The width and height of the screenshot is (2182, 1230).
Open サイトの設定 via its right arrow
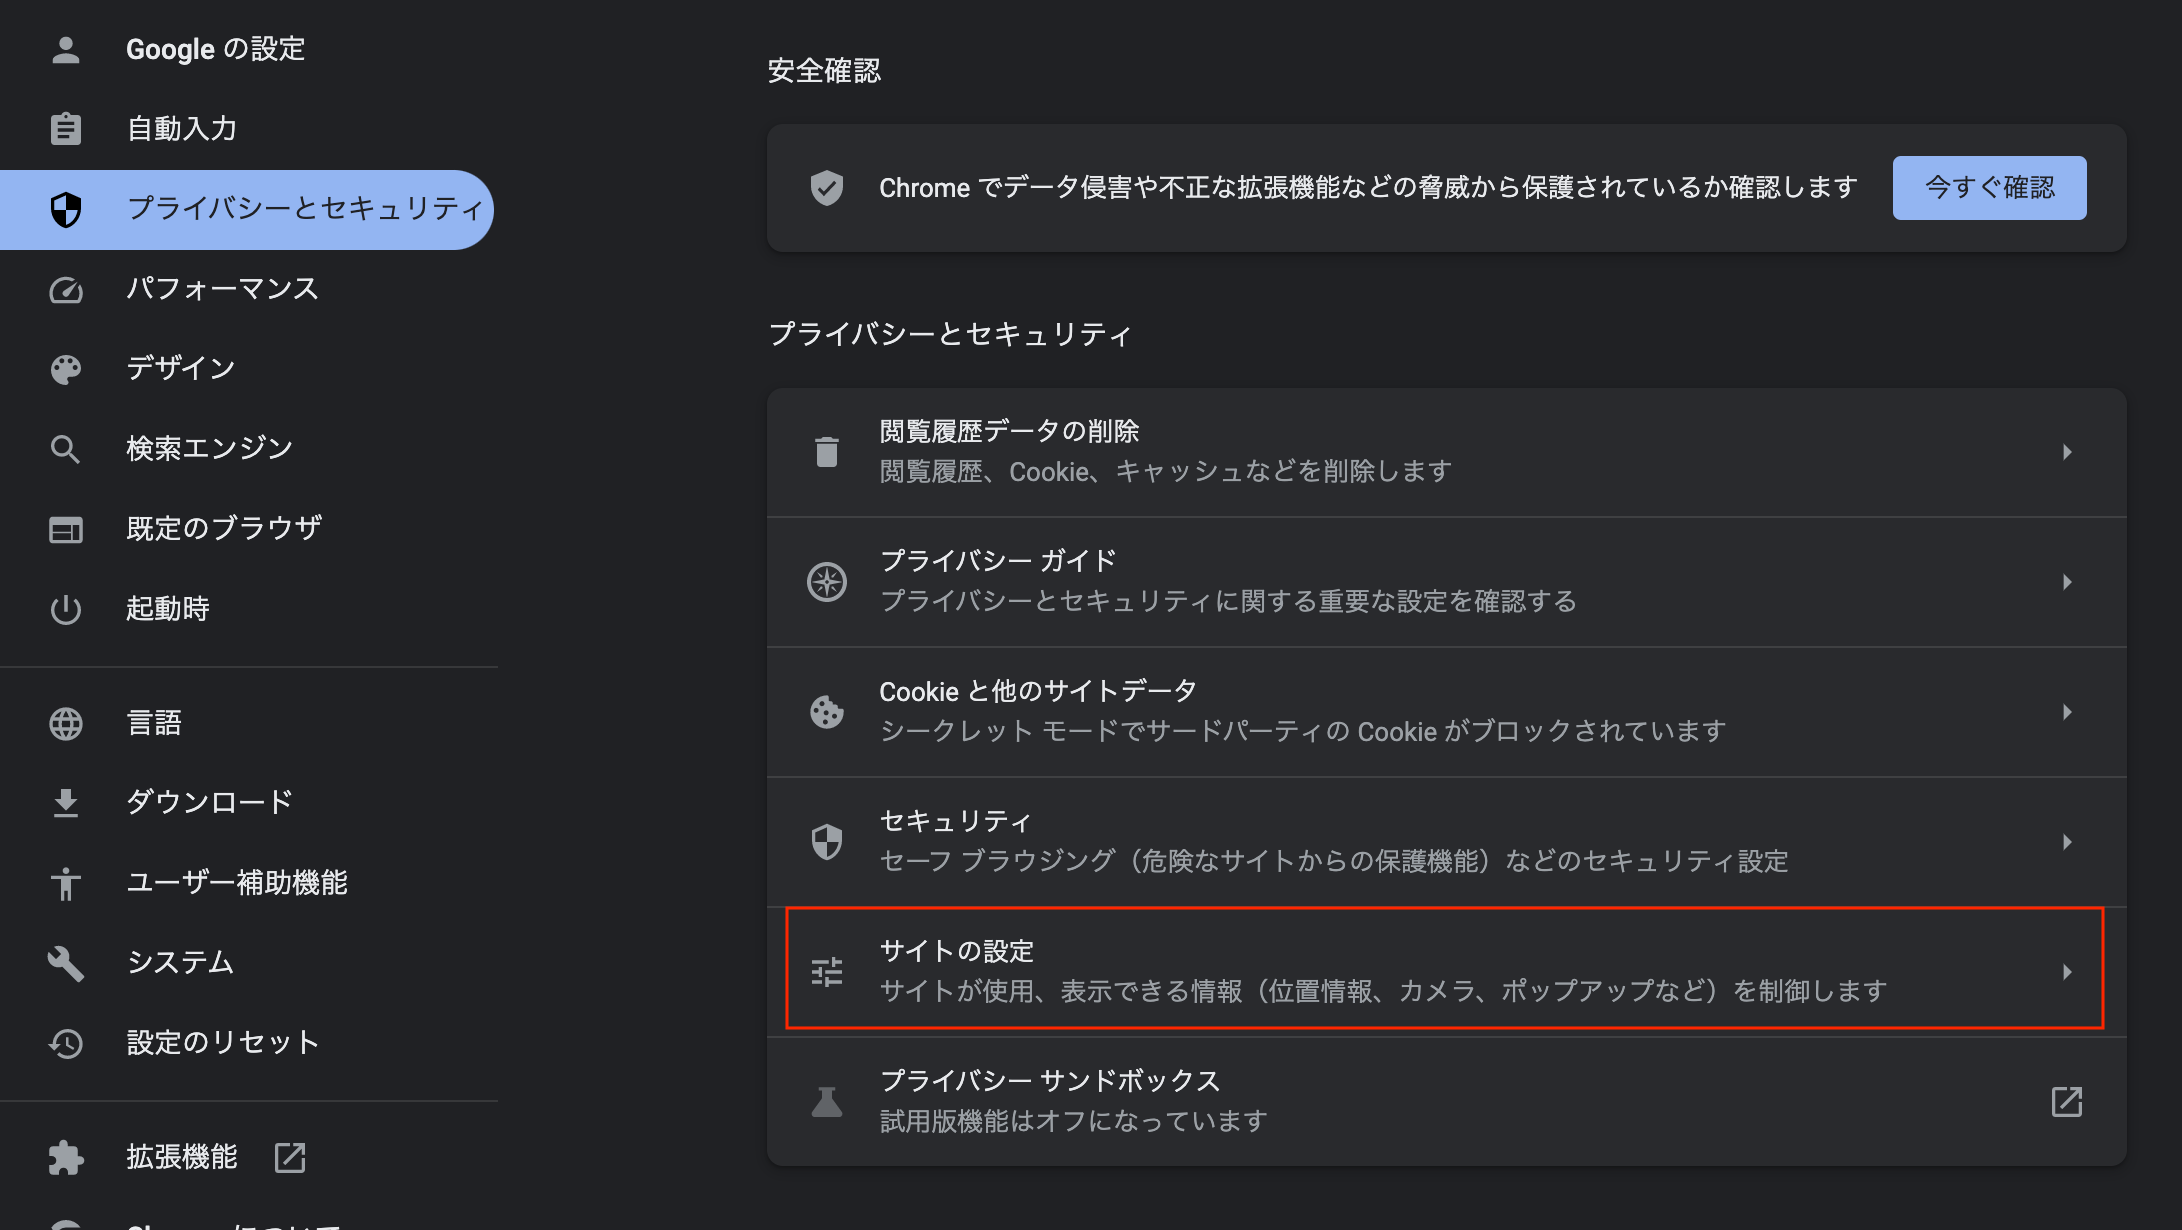[x=2067, y=972]
